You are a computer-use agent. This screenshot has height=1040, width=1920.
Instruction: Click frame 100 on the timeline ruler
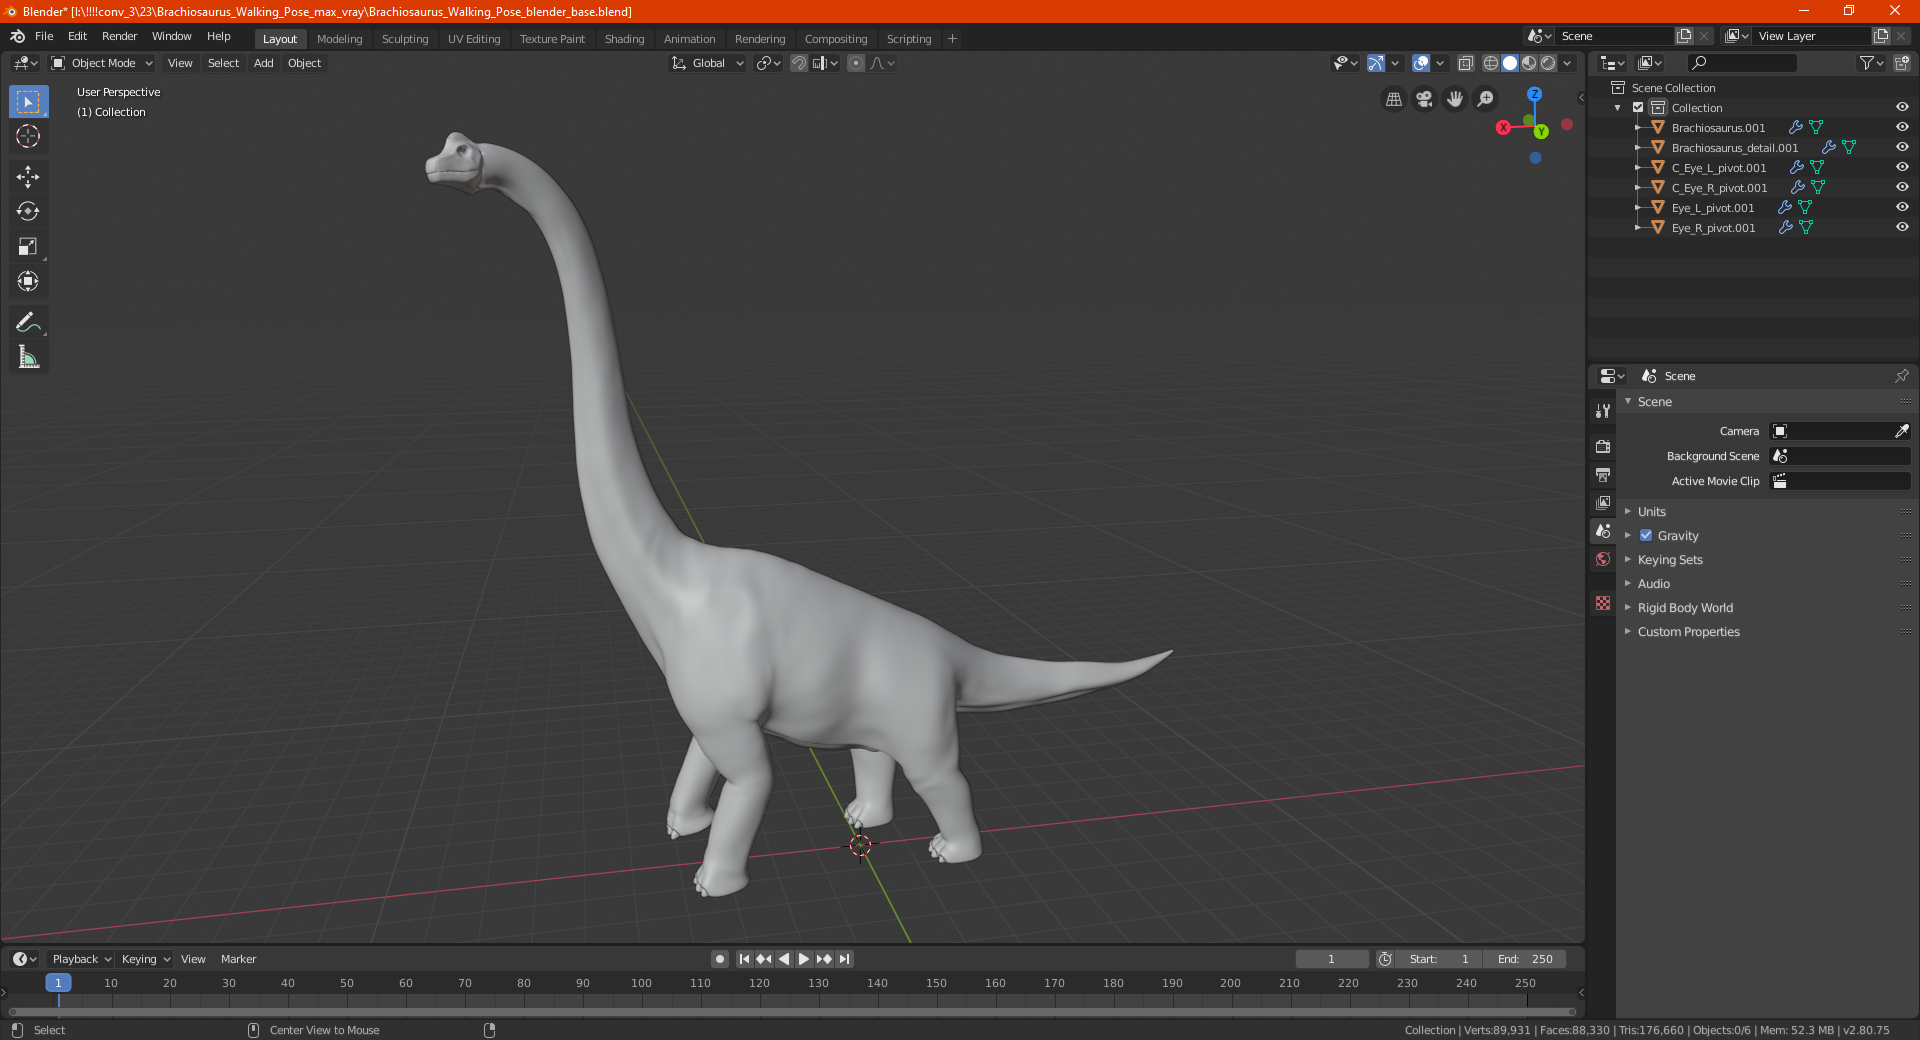coord(641,983)
